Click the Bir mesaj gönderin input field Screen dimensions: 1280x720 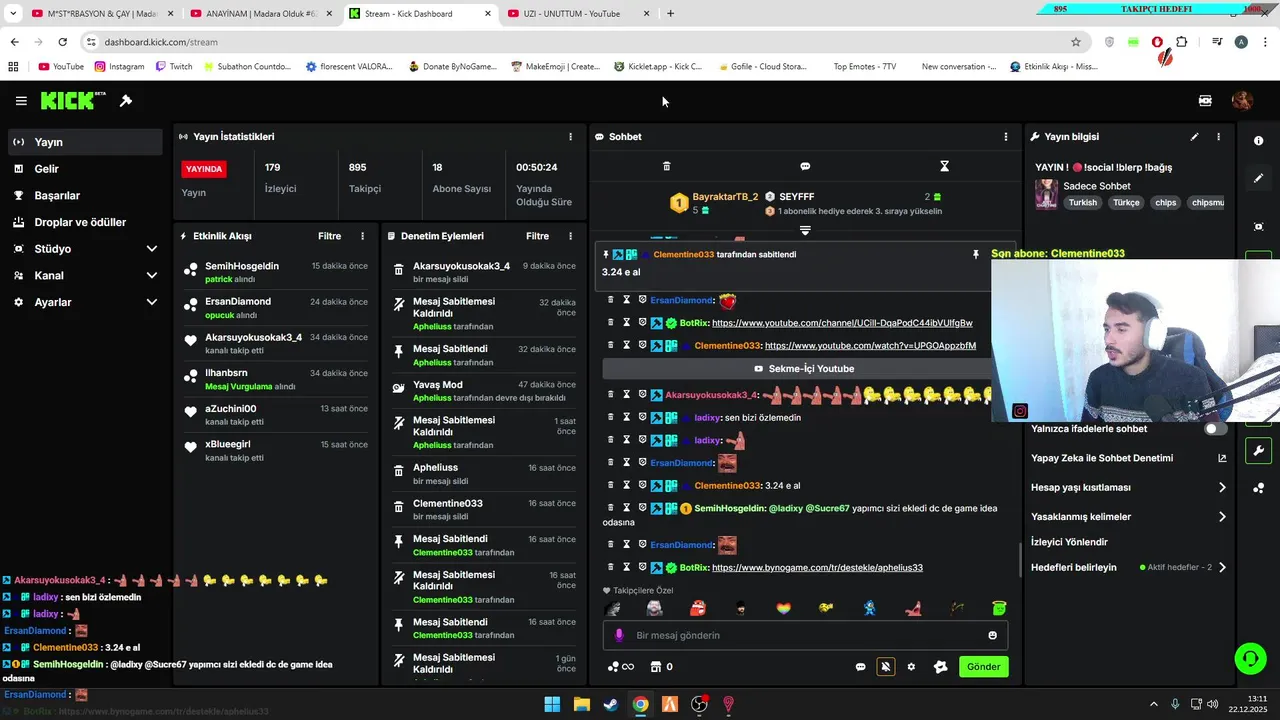pos(805,635)
